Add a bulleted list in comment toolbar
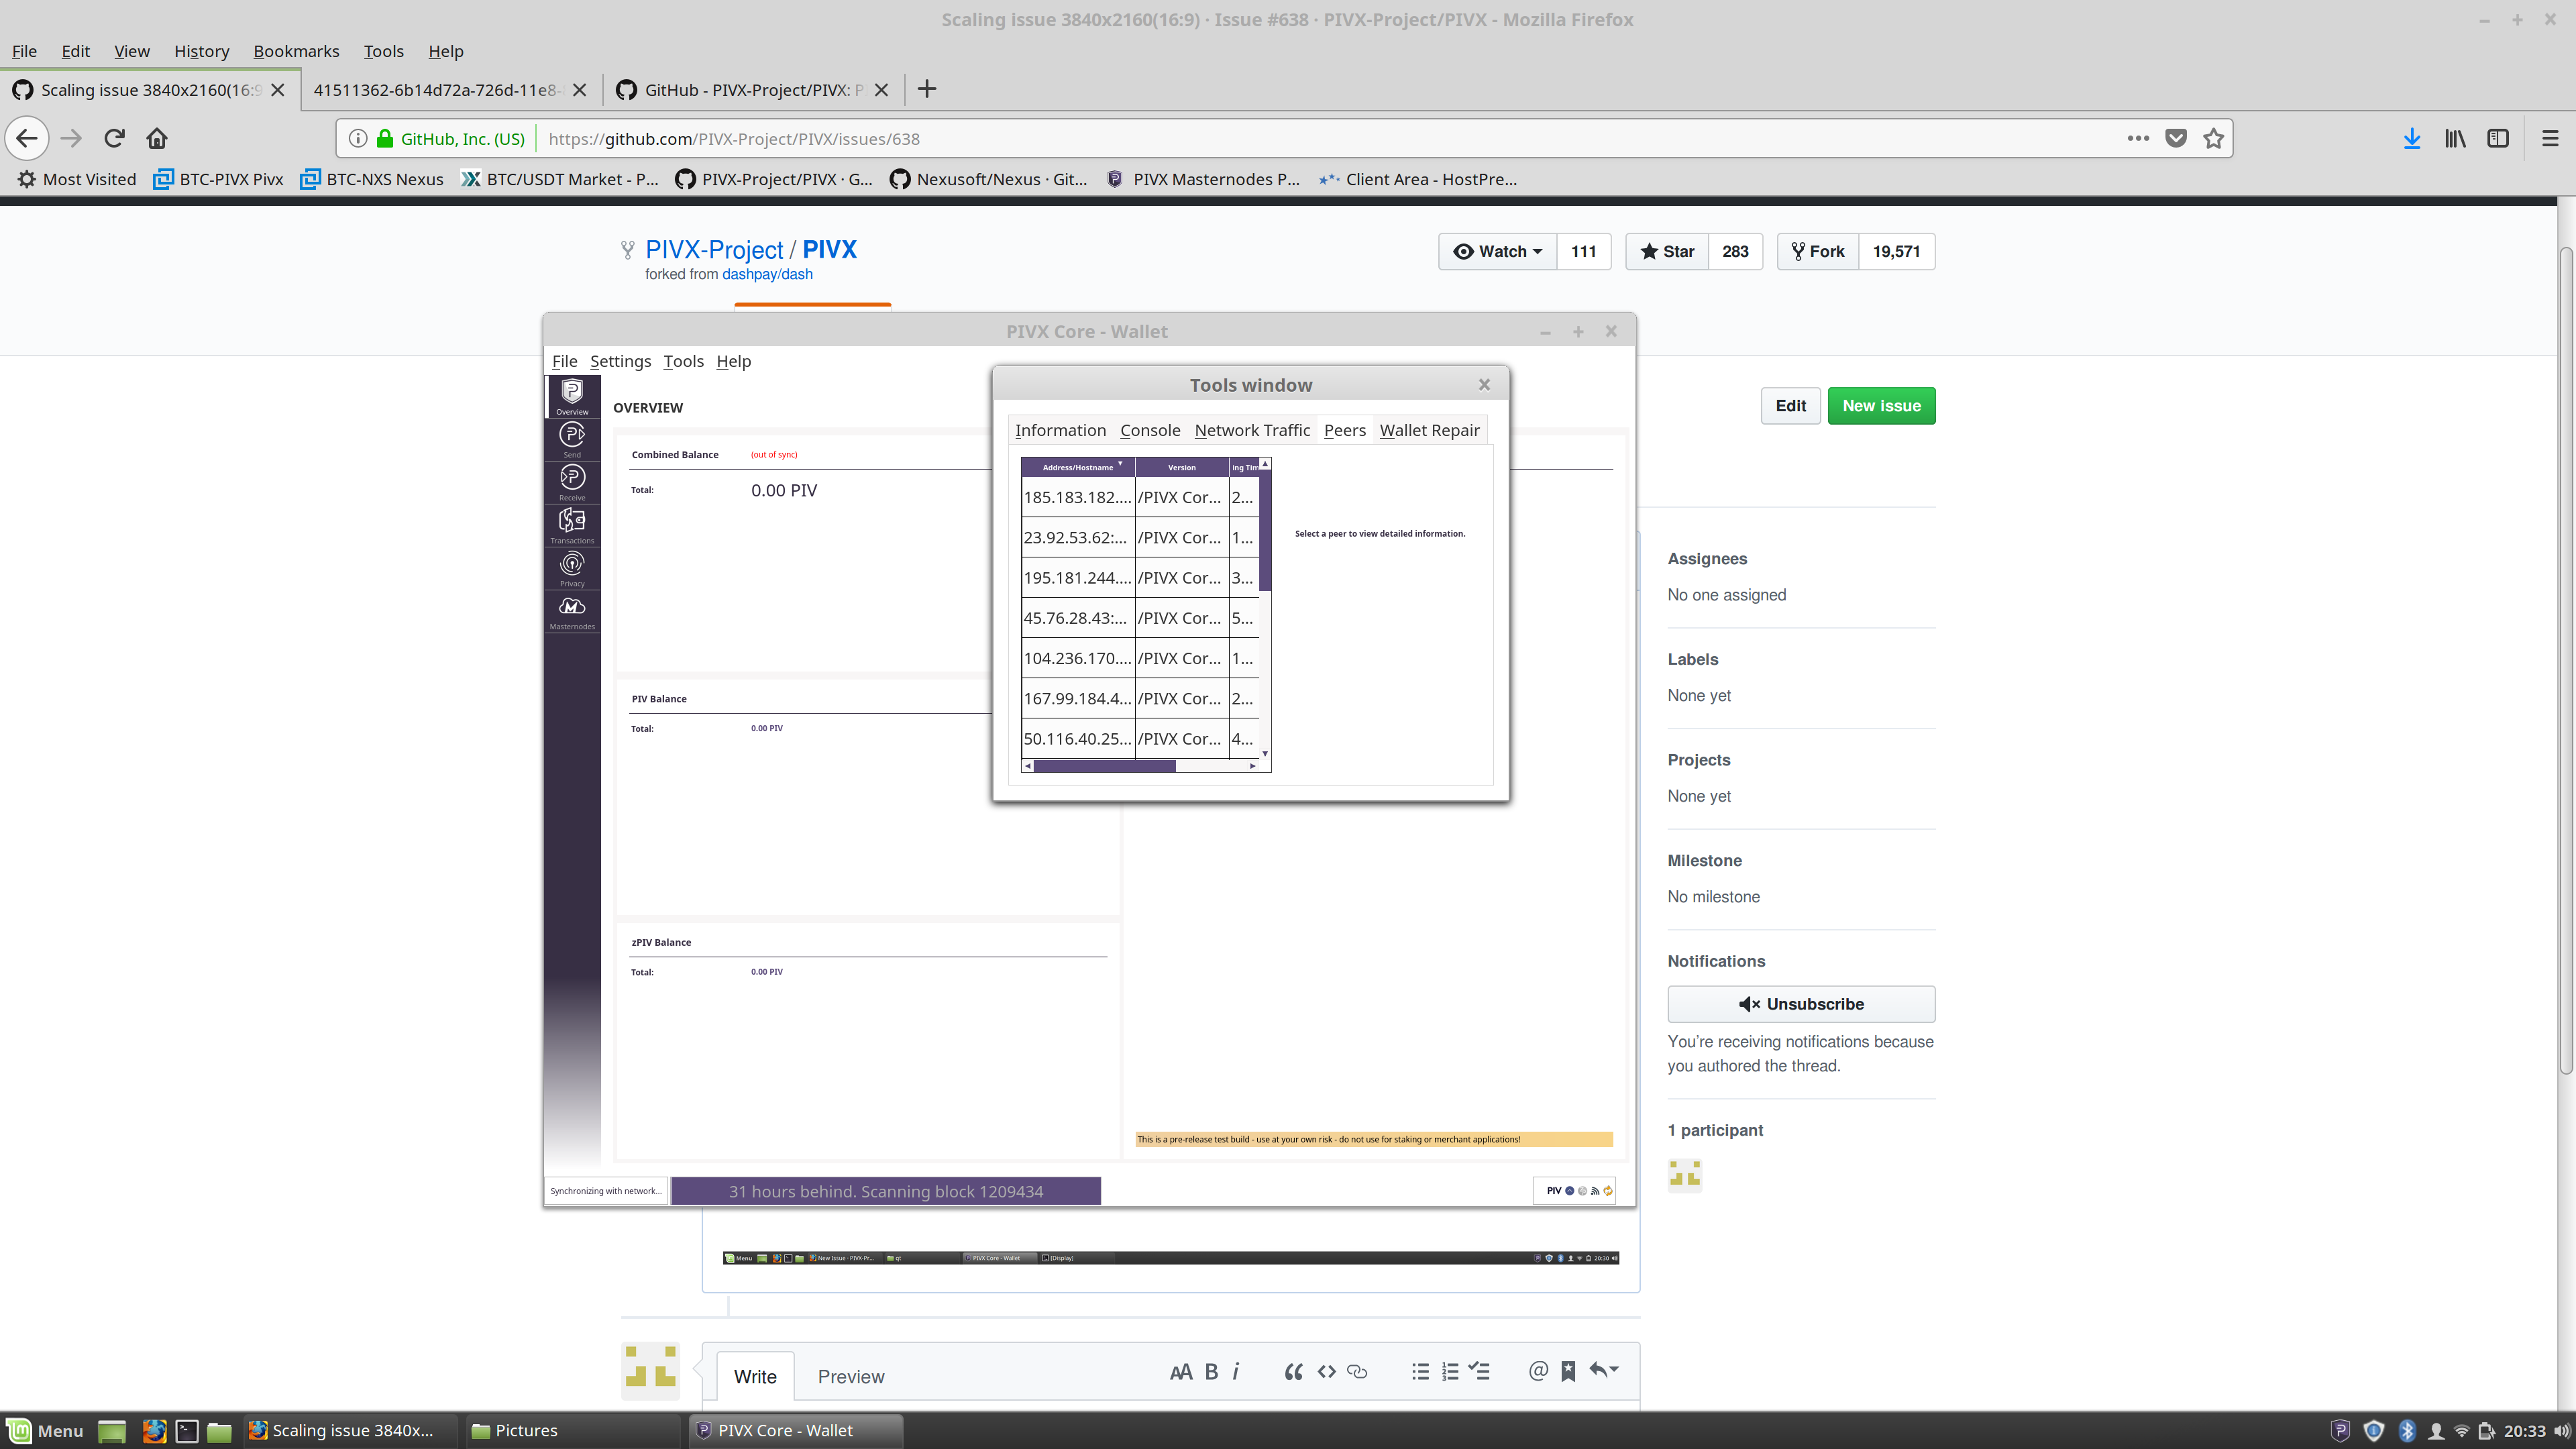 tap(1420, 1371)
